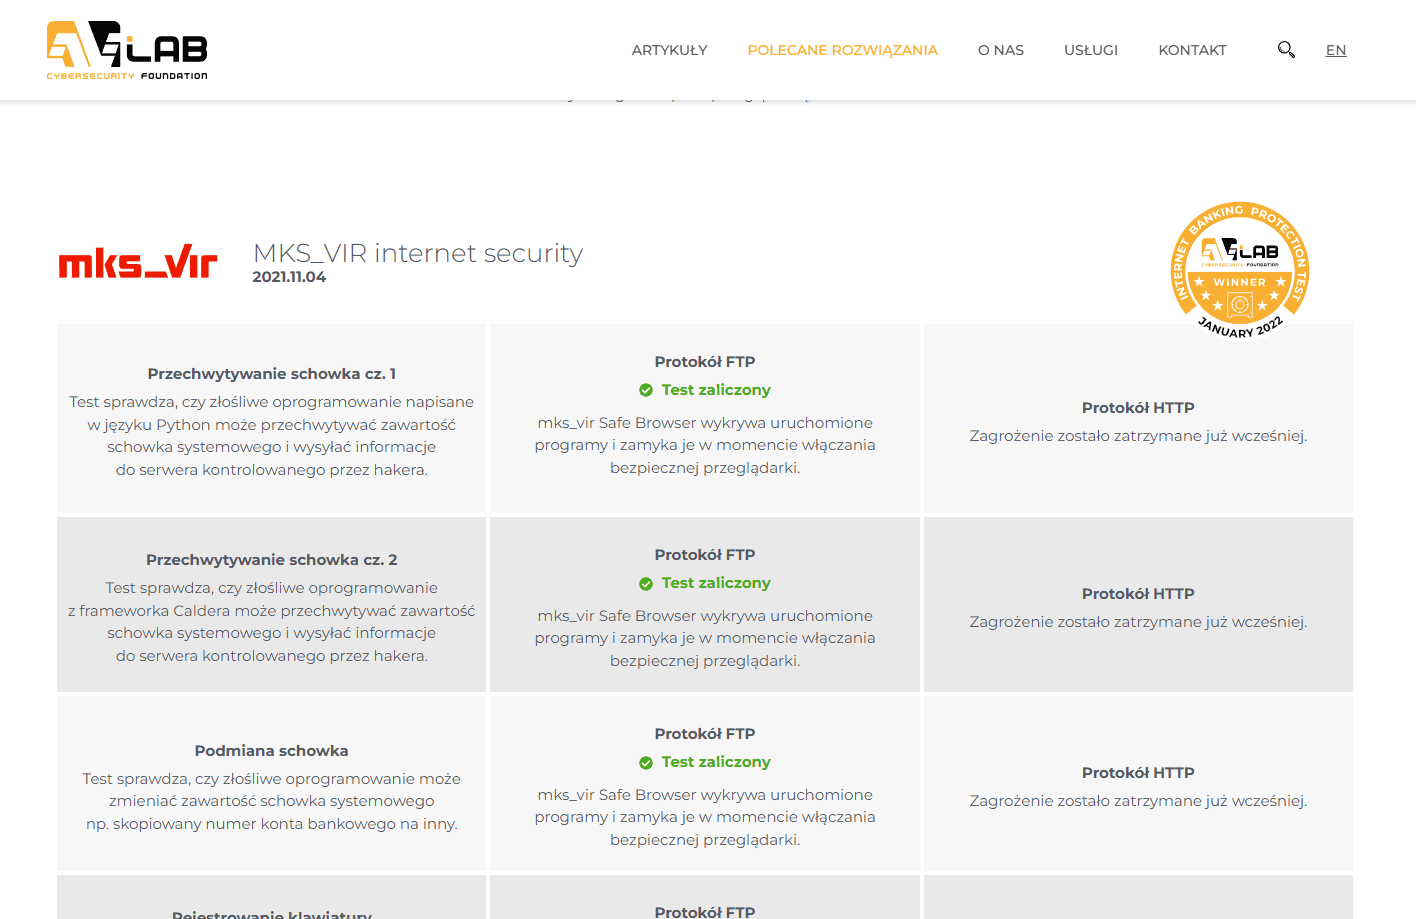Click the 2021.11.04 version date
Image resolution: width=1416 pixels, height=919 pixels.
289,277
